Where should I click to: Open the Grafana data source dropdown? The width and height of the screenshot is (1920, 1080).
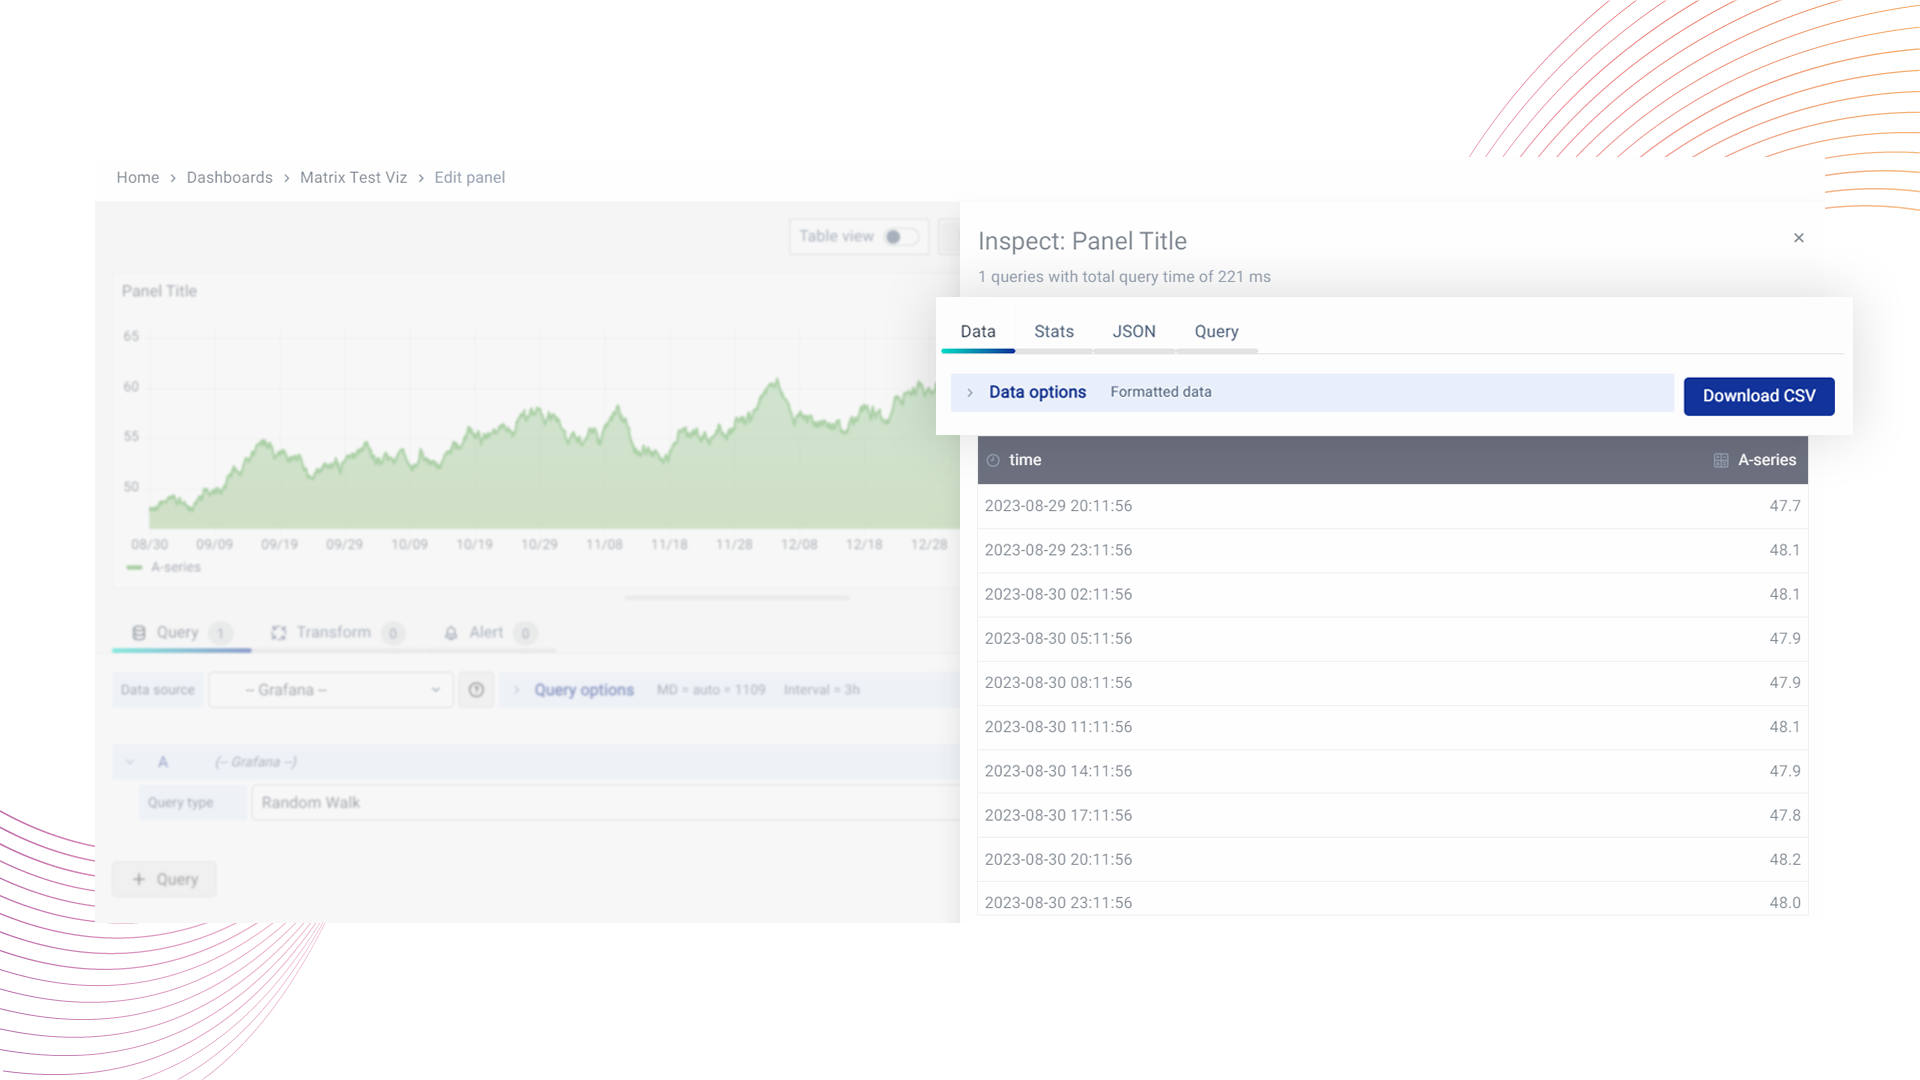pyautogui.click(x=330, y=690)
